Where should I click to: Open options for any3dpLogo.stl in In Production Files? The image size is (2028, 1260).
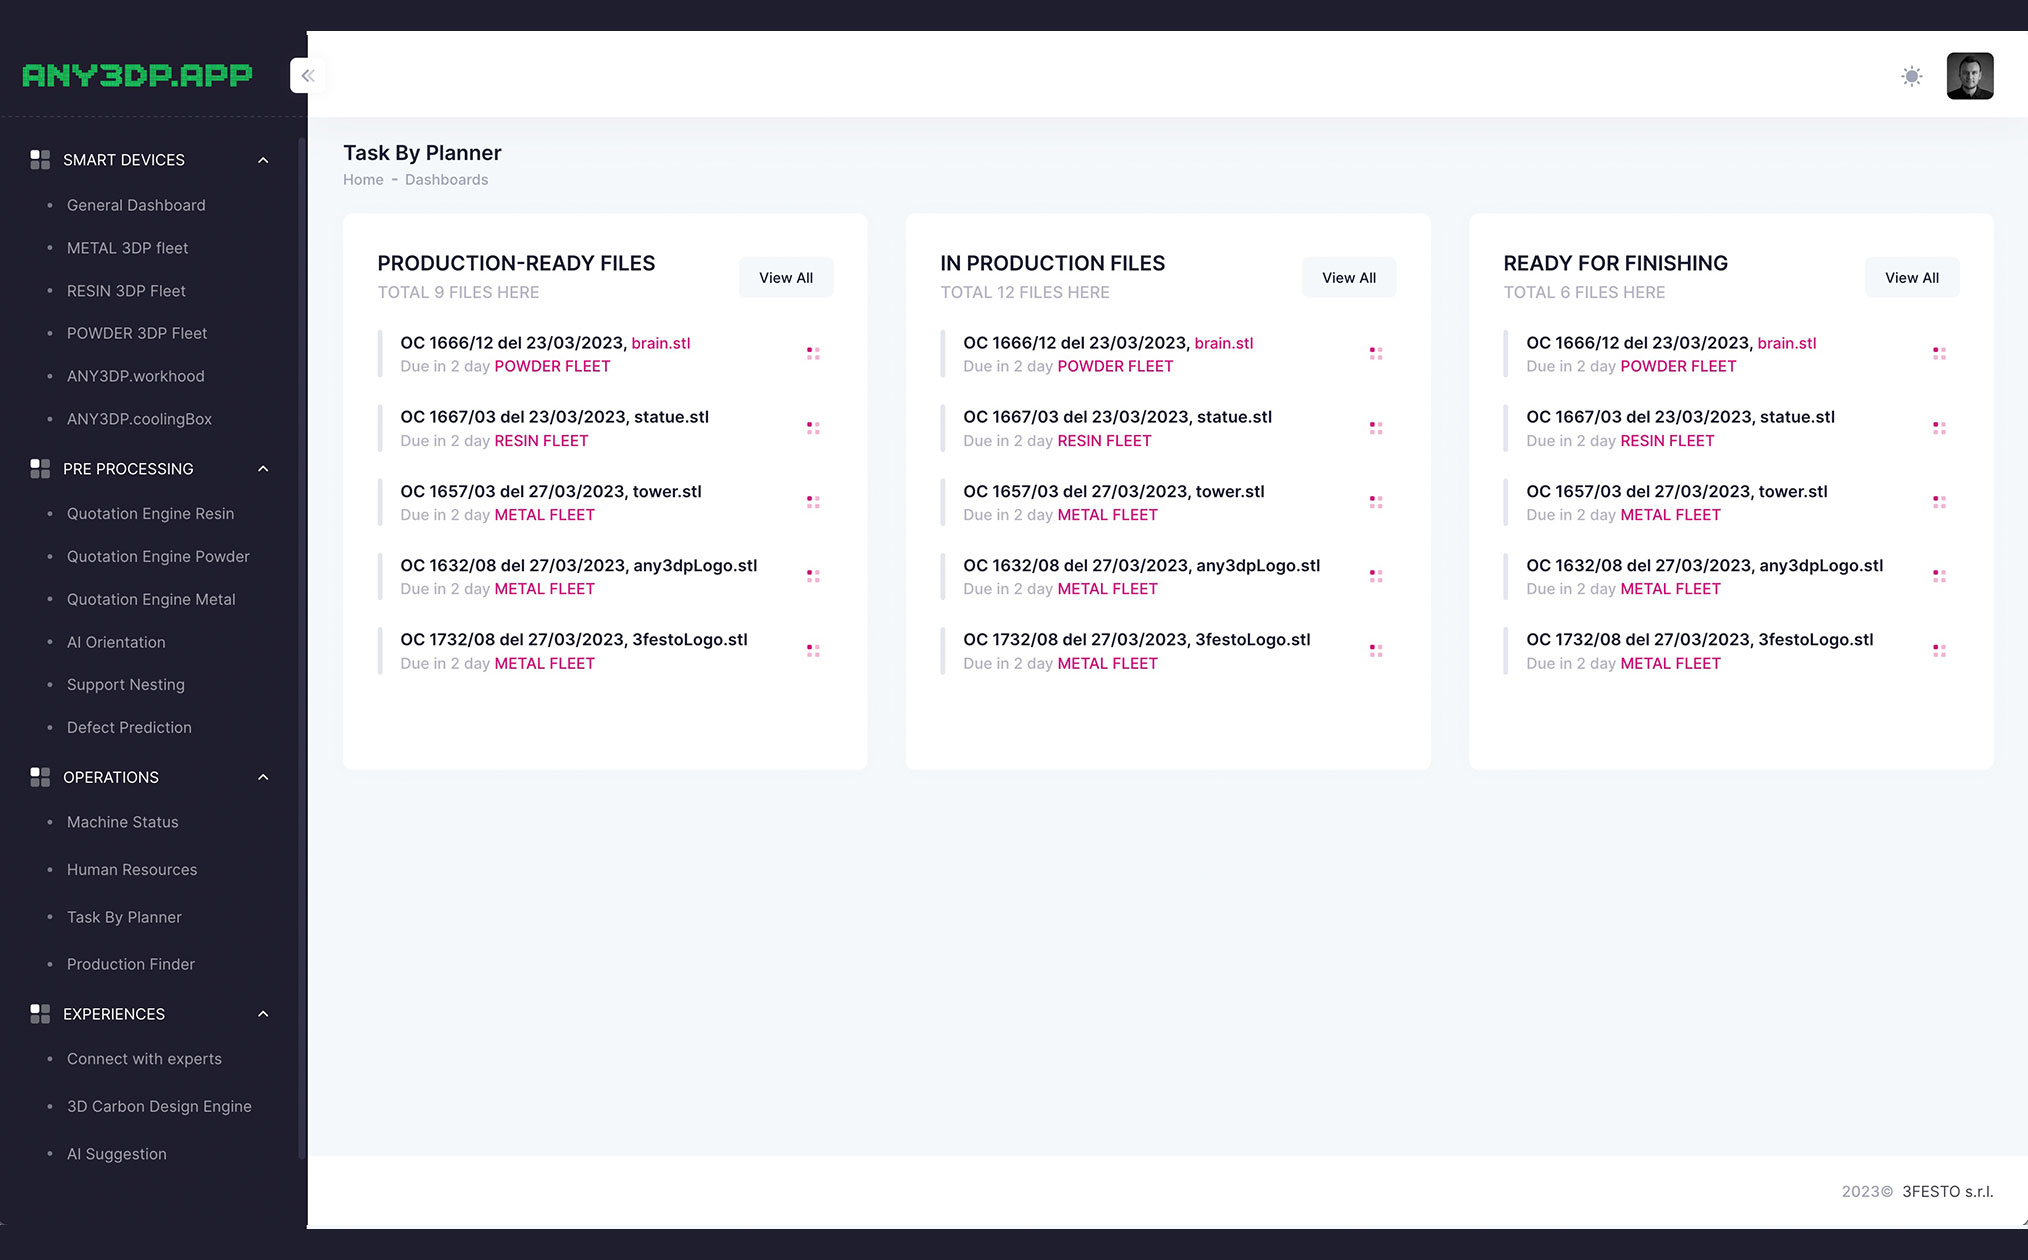1376,576
